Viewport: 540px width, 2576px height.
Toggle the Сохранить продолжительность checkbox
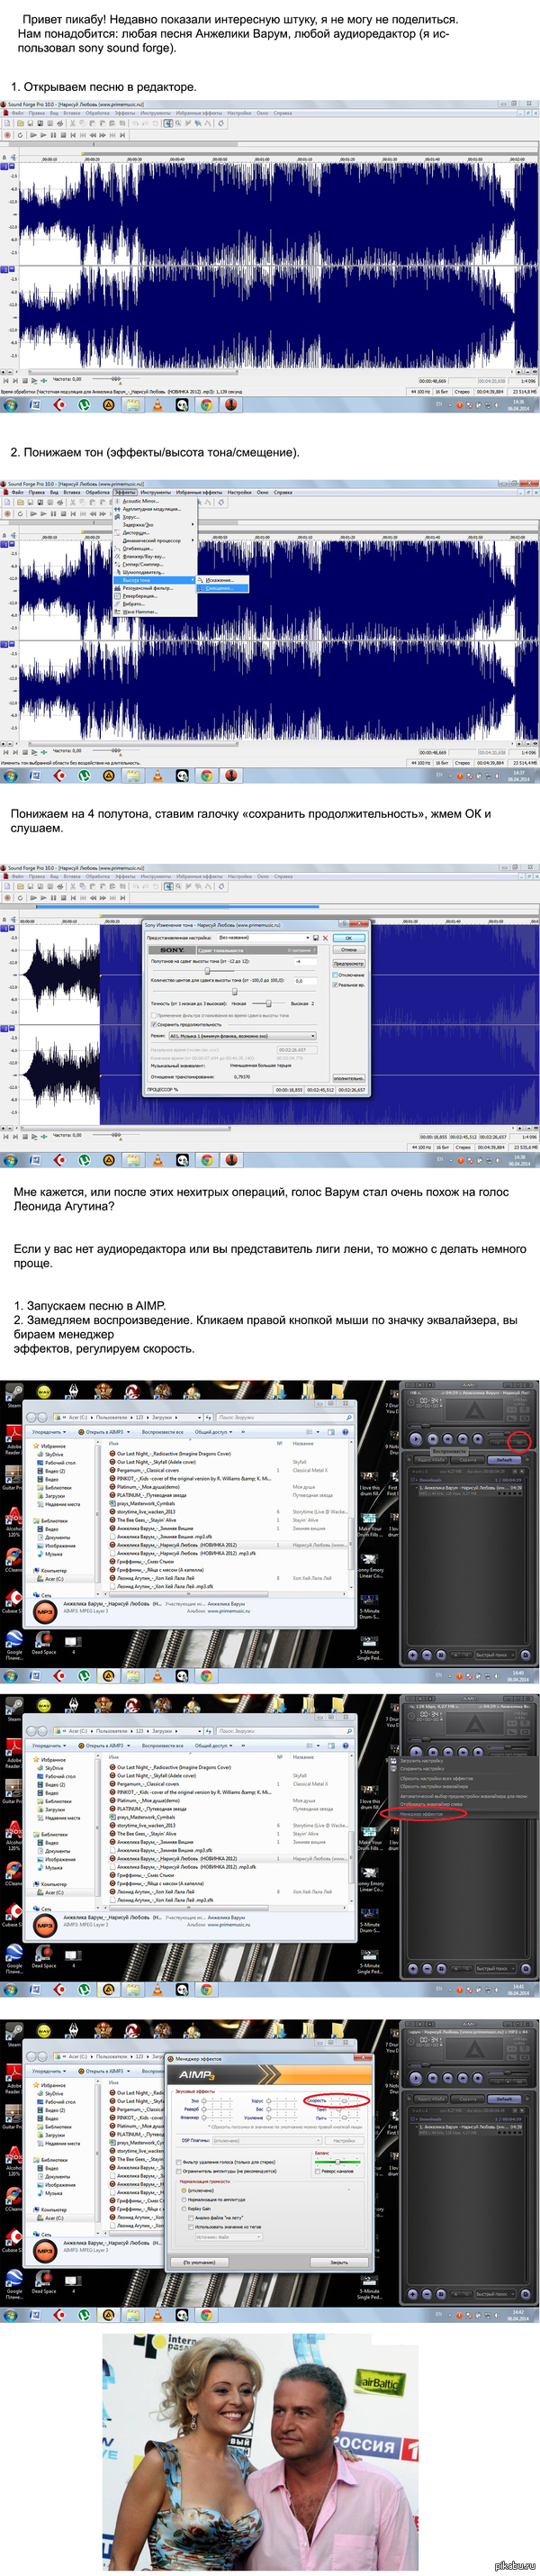pyautogui.click(x=153, y=1024)
